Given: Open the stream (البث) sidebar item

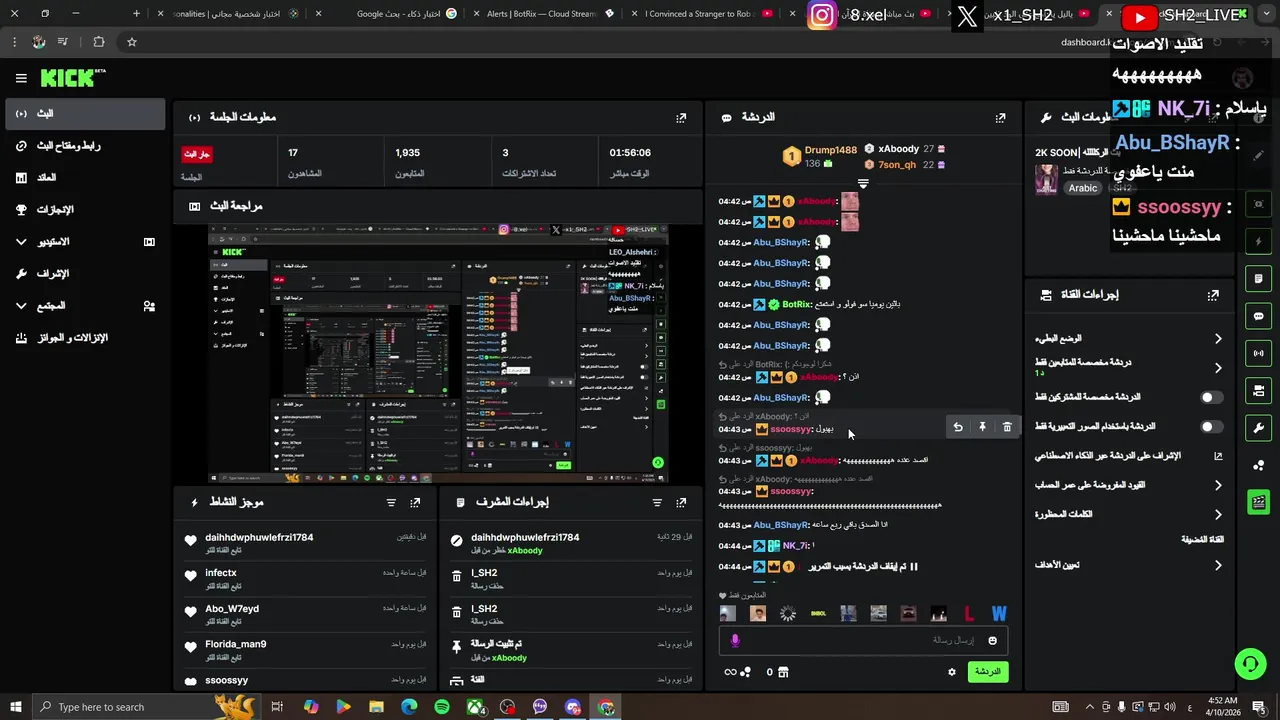Looking at the screenshot, I should tap(85, 114).
